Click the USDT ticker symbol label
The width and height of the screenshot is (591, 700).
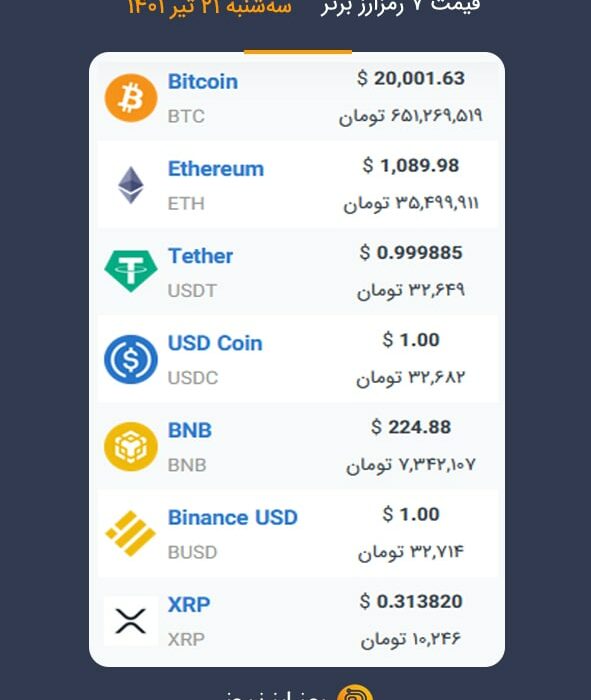192,291
